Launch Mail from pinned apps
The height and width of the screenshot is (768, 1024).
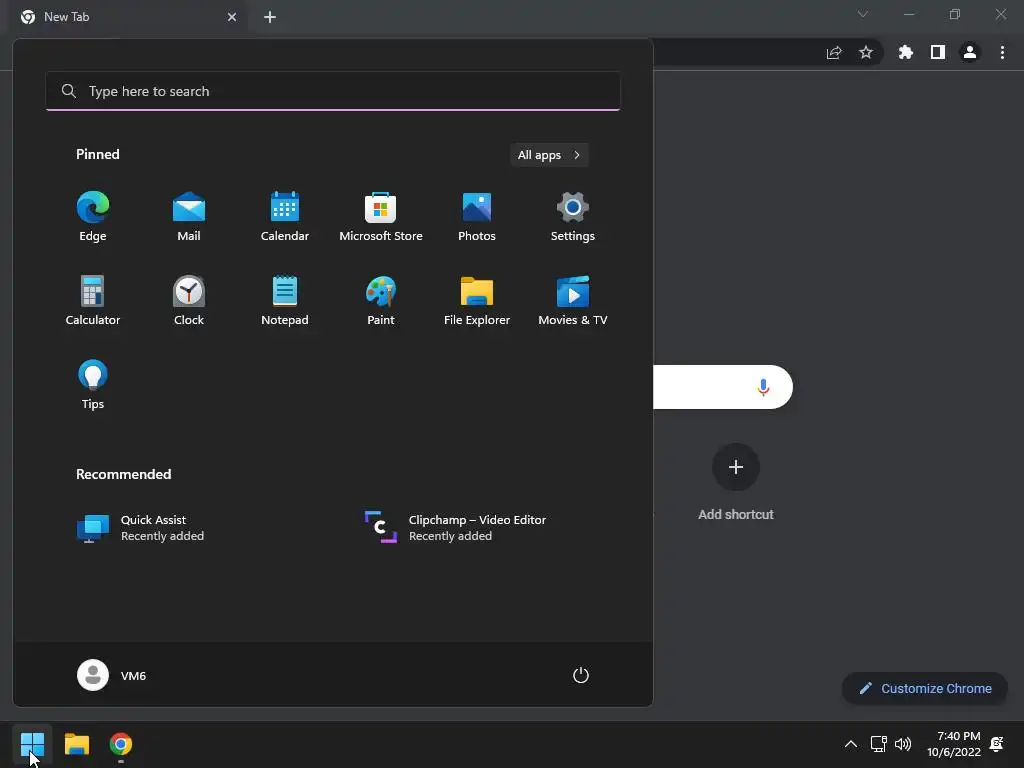(x=189, y=216)
